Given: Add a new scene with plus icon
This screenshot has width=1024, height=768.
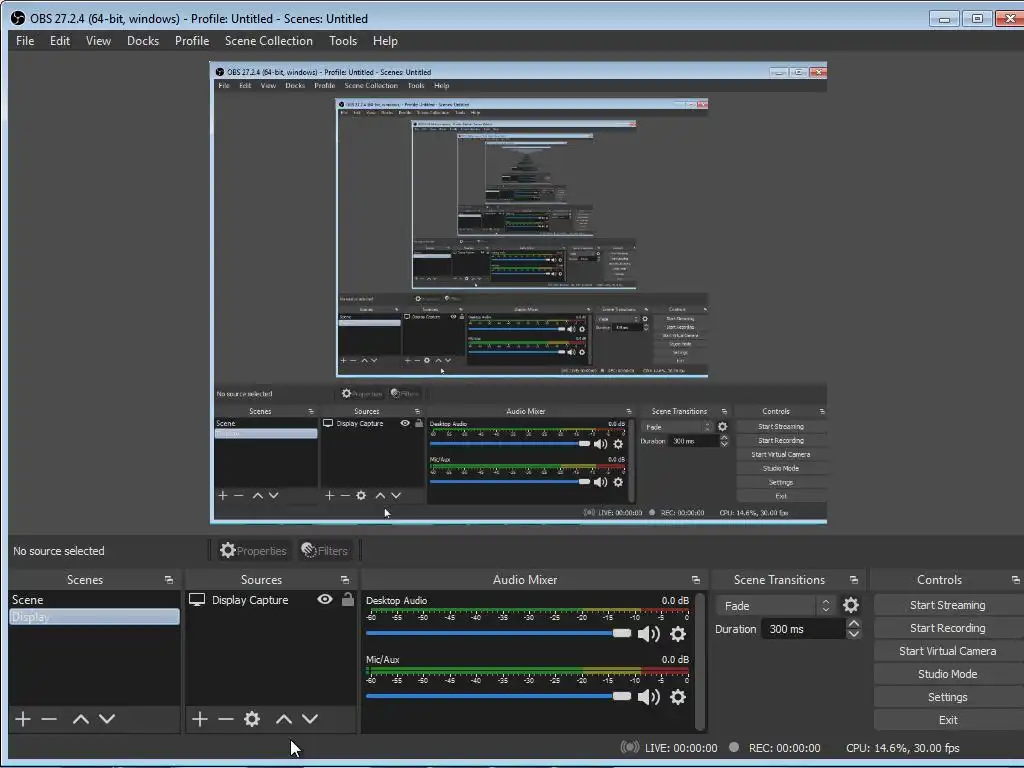Looking at the screenshot, I should coord(23,719).
